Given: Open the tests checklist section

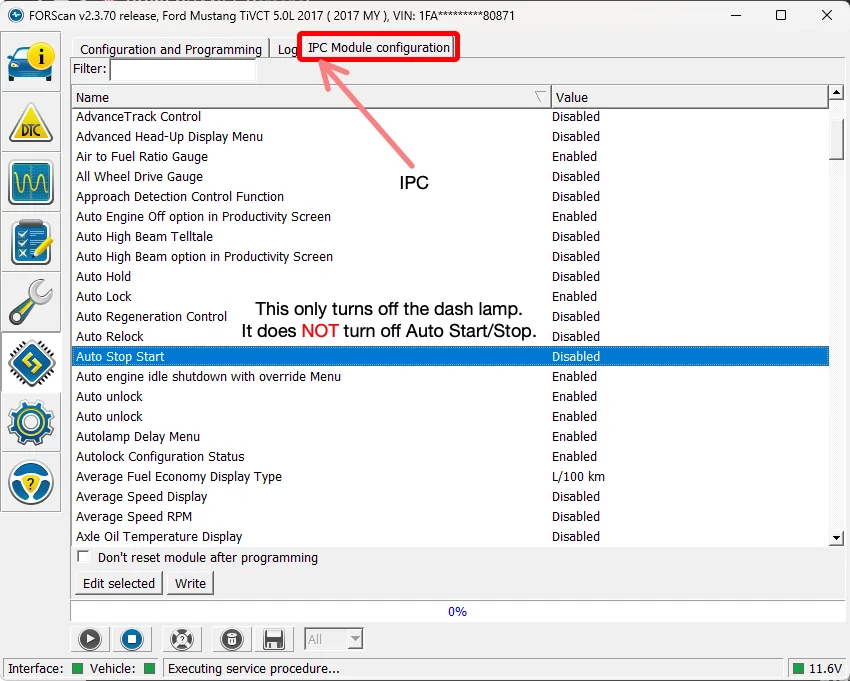Looking at the screenshot, I should [31, 242].
